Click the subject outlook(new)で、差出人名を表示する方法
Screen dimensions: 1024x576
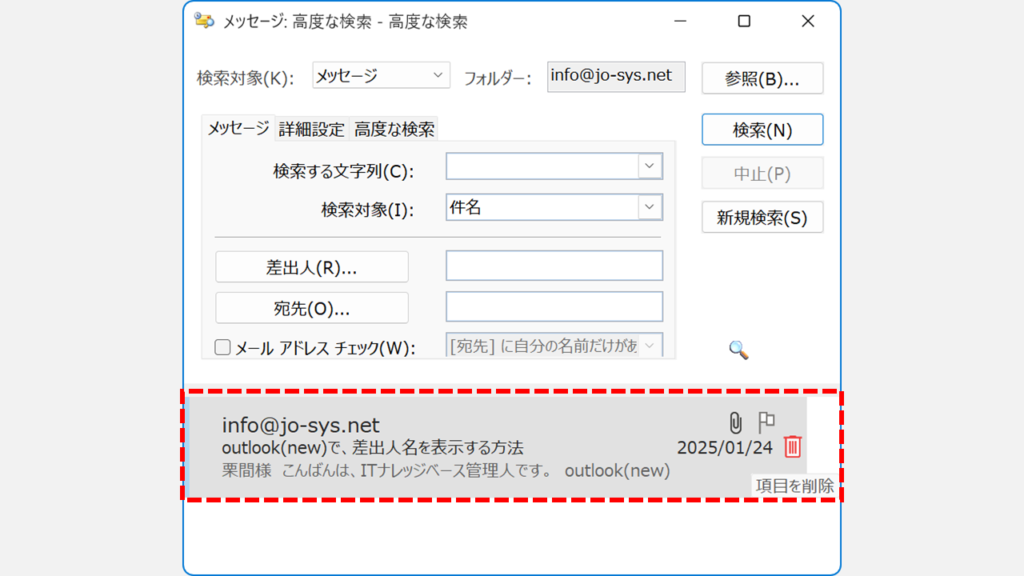tap(372, 447)
